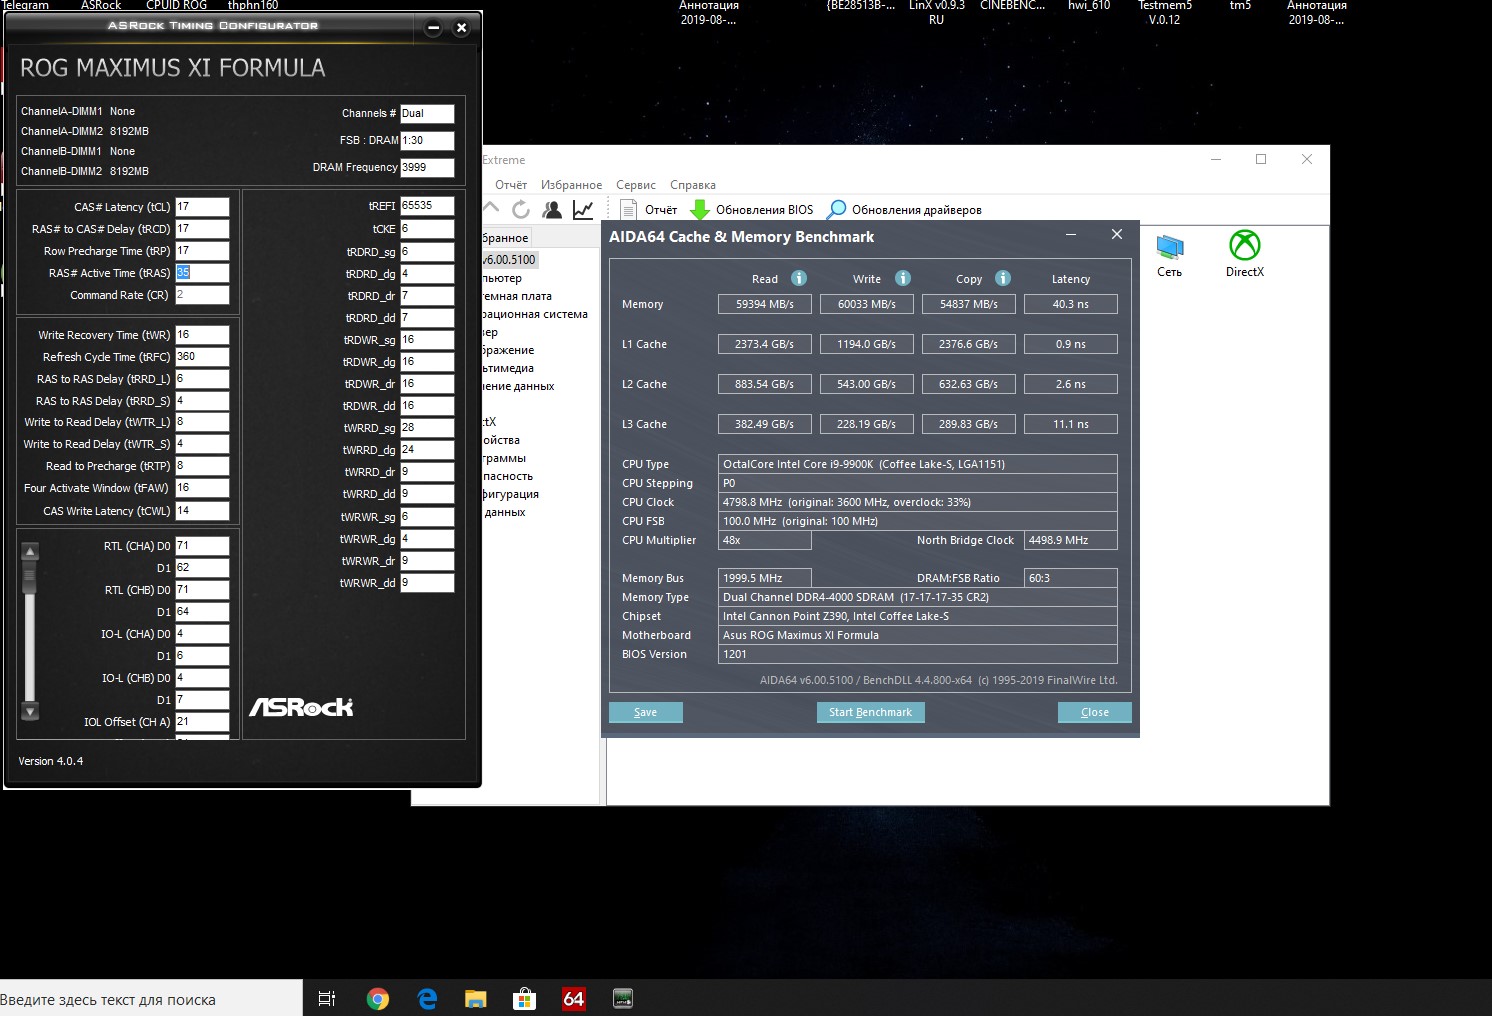Click the info icon next to Read
Viewport: 1492px width, 1016px height.
click(x=799, y=278)
